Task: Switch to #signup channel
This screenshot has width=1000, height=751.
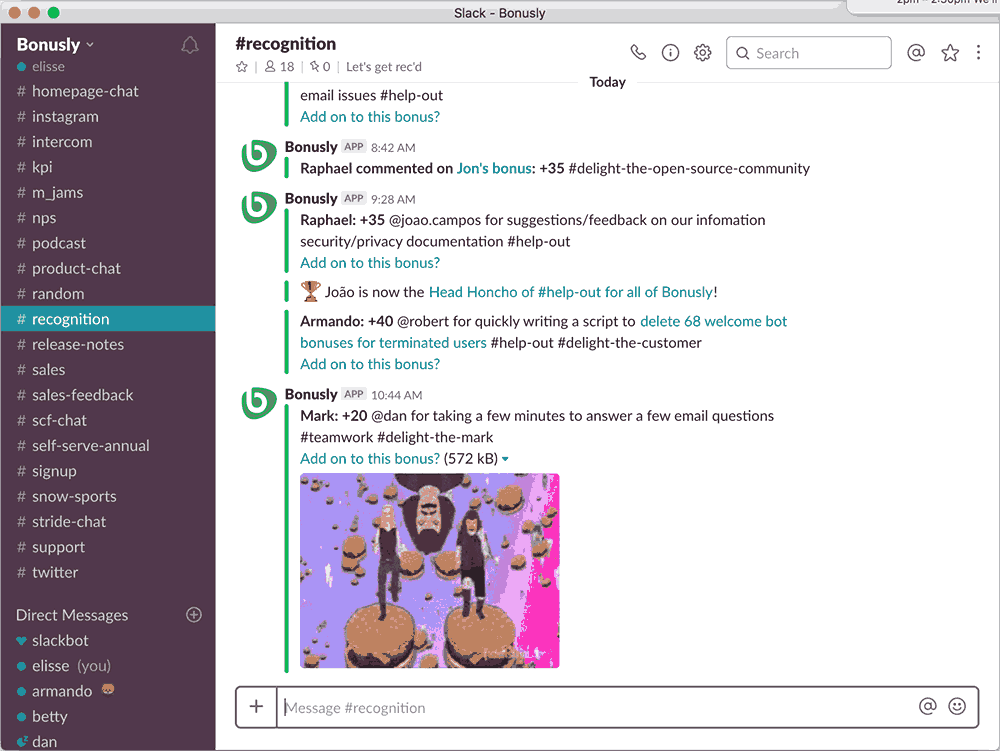Action: click(x=108, y=471)
